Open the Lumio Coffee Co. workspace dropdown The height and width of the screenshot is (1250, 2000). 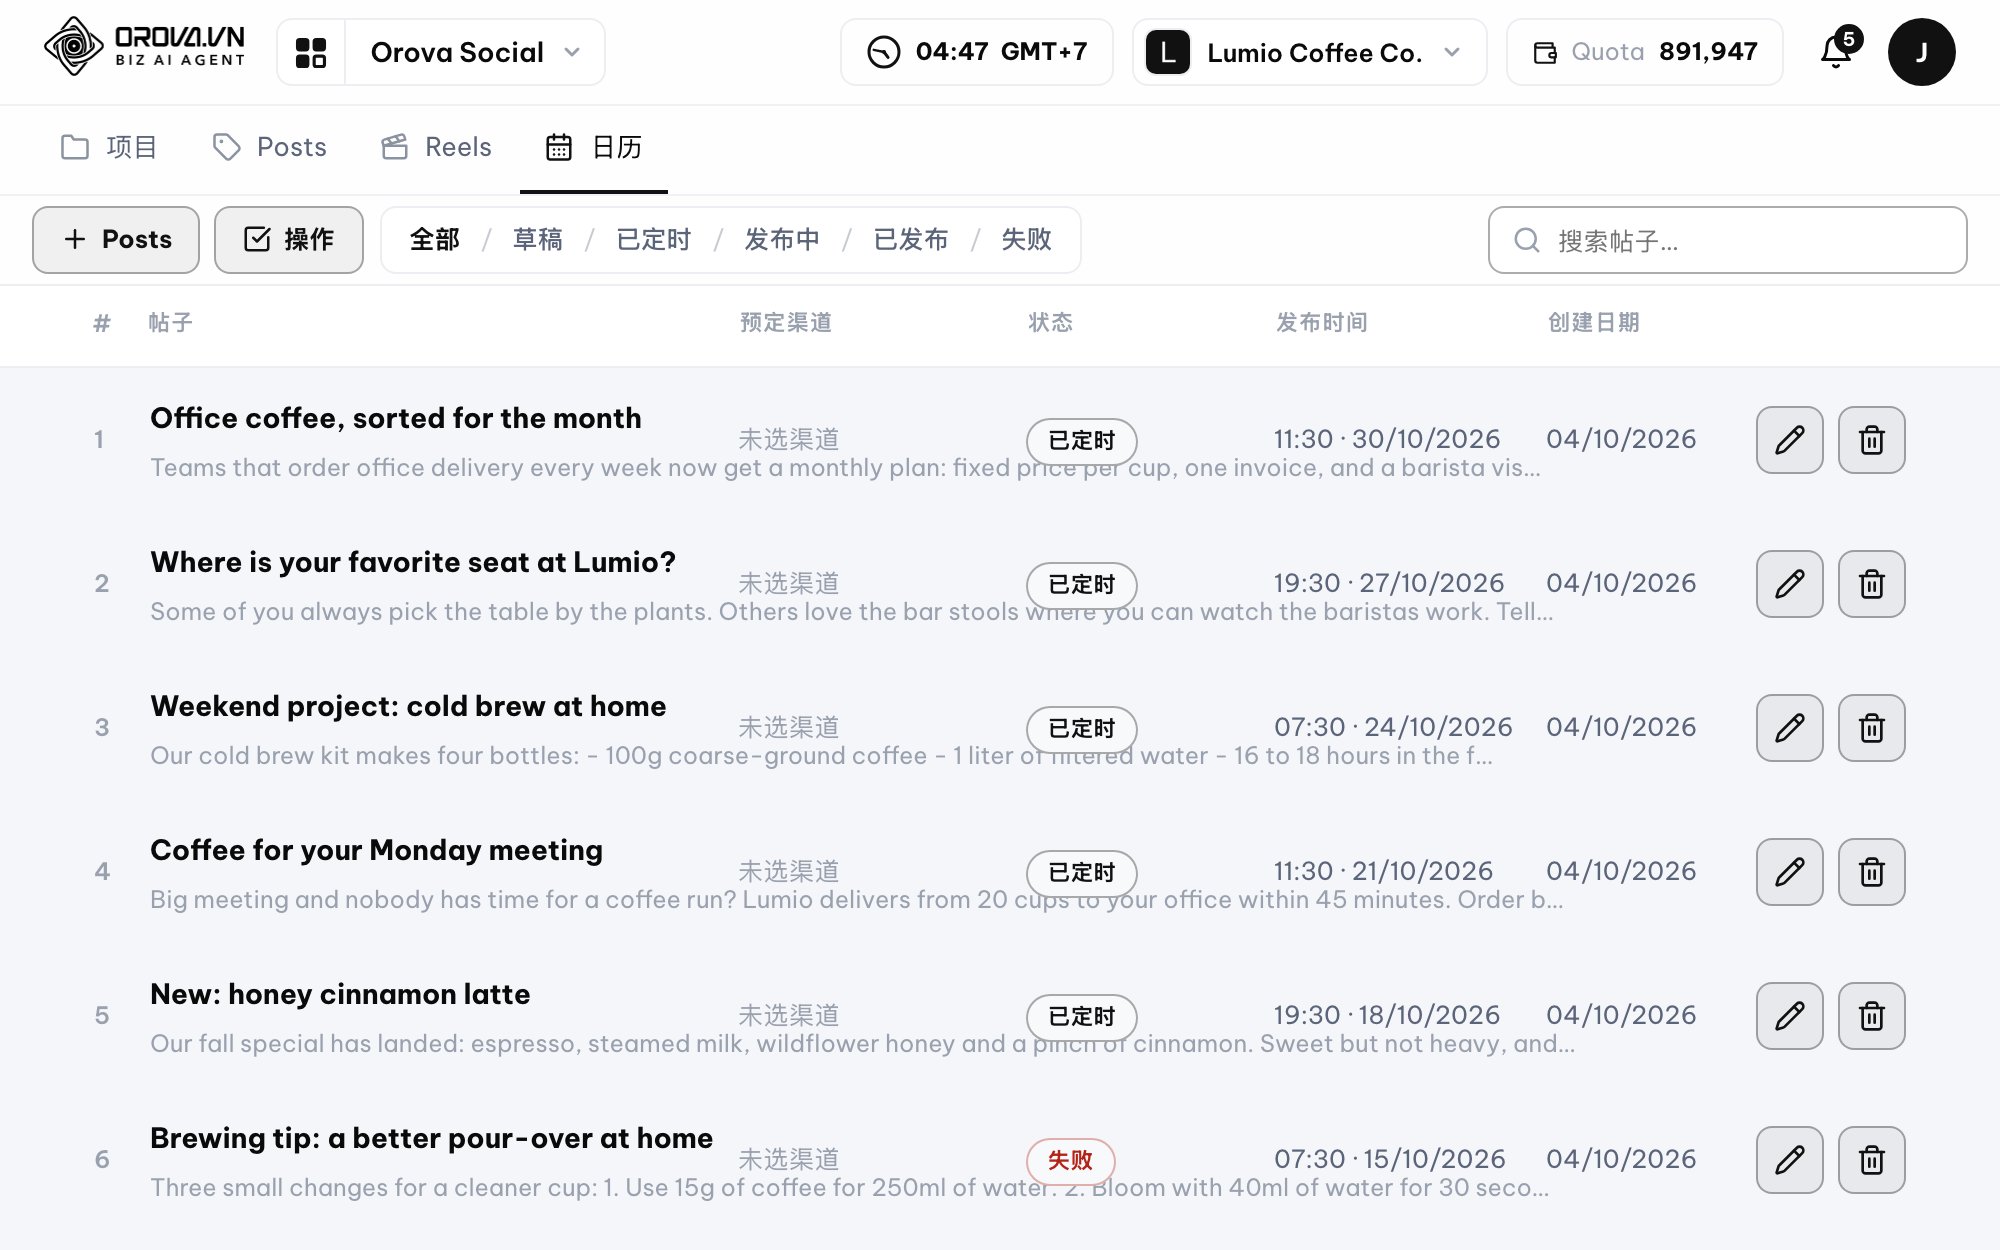(1310, 52)
